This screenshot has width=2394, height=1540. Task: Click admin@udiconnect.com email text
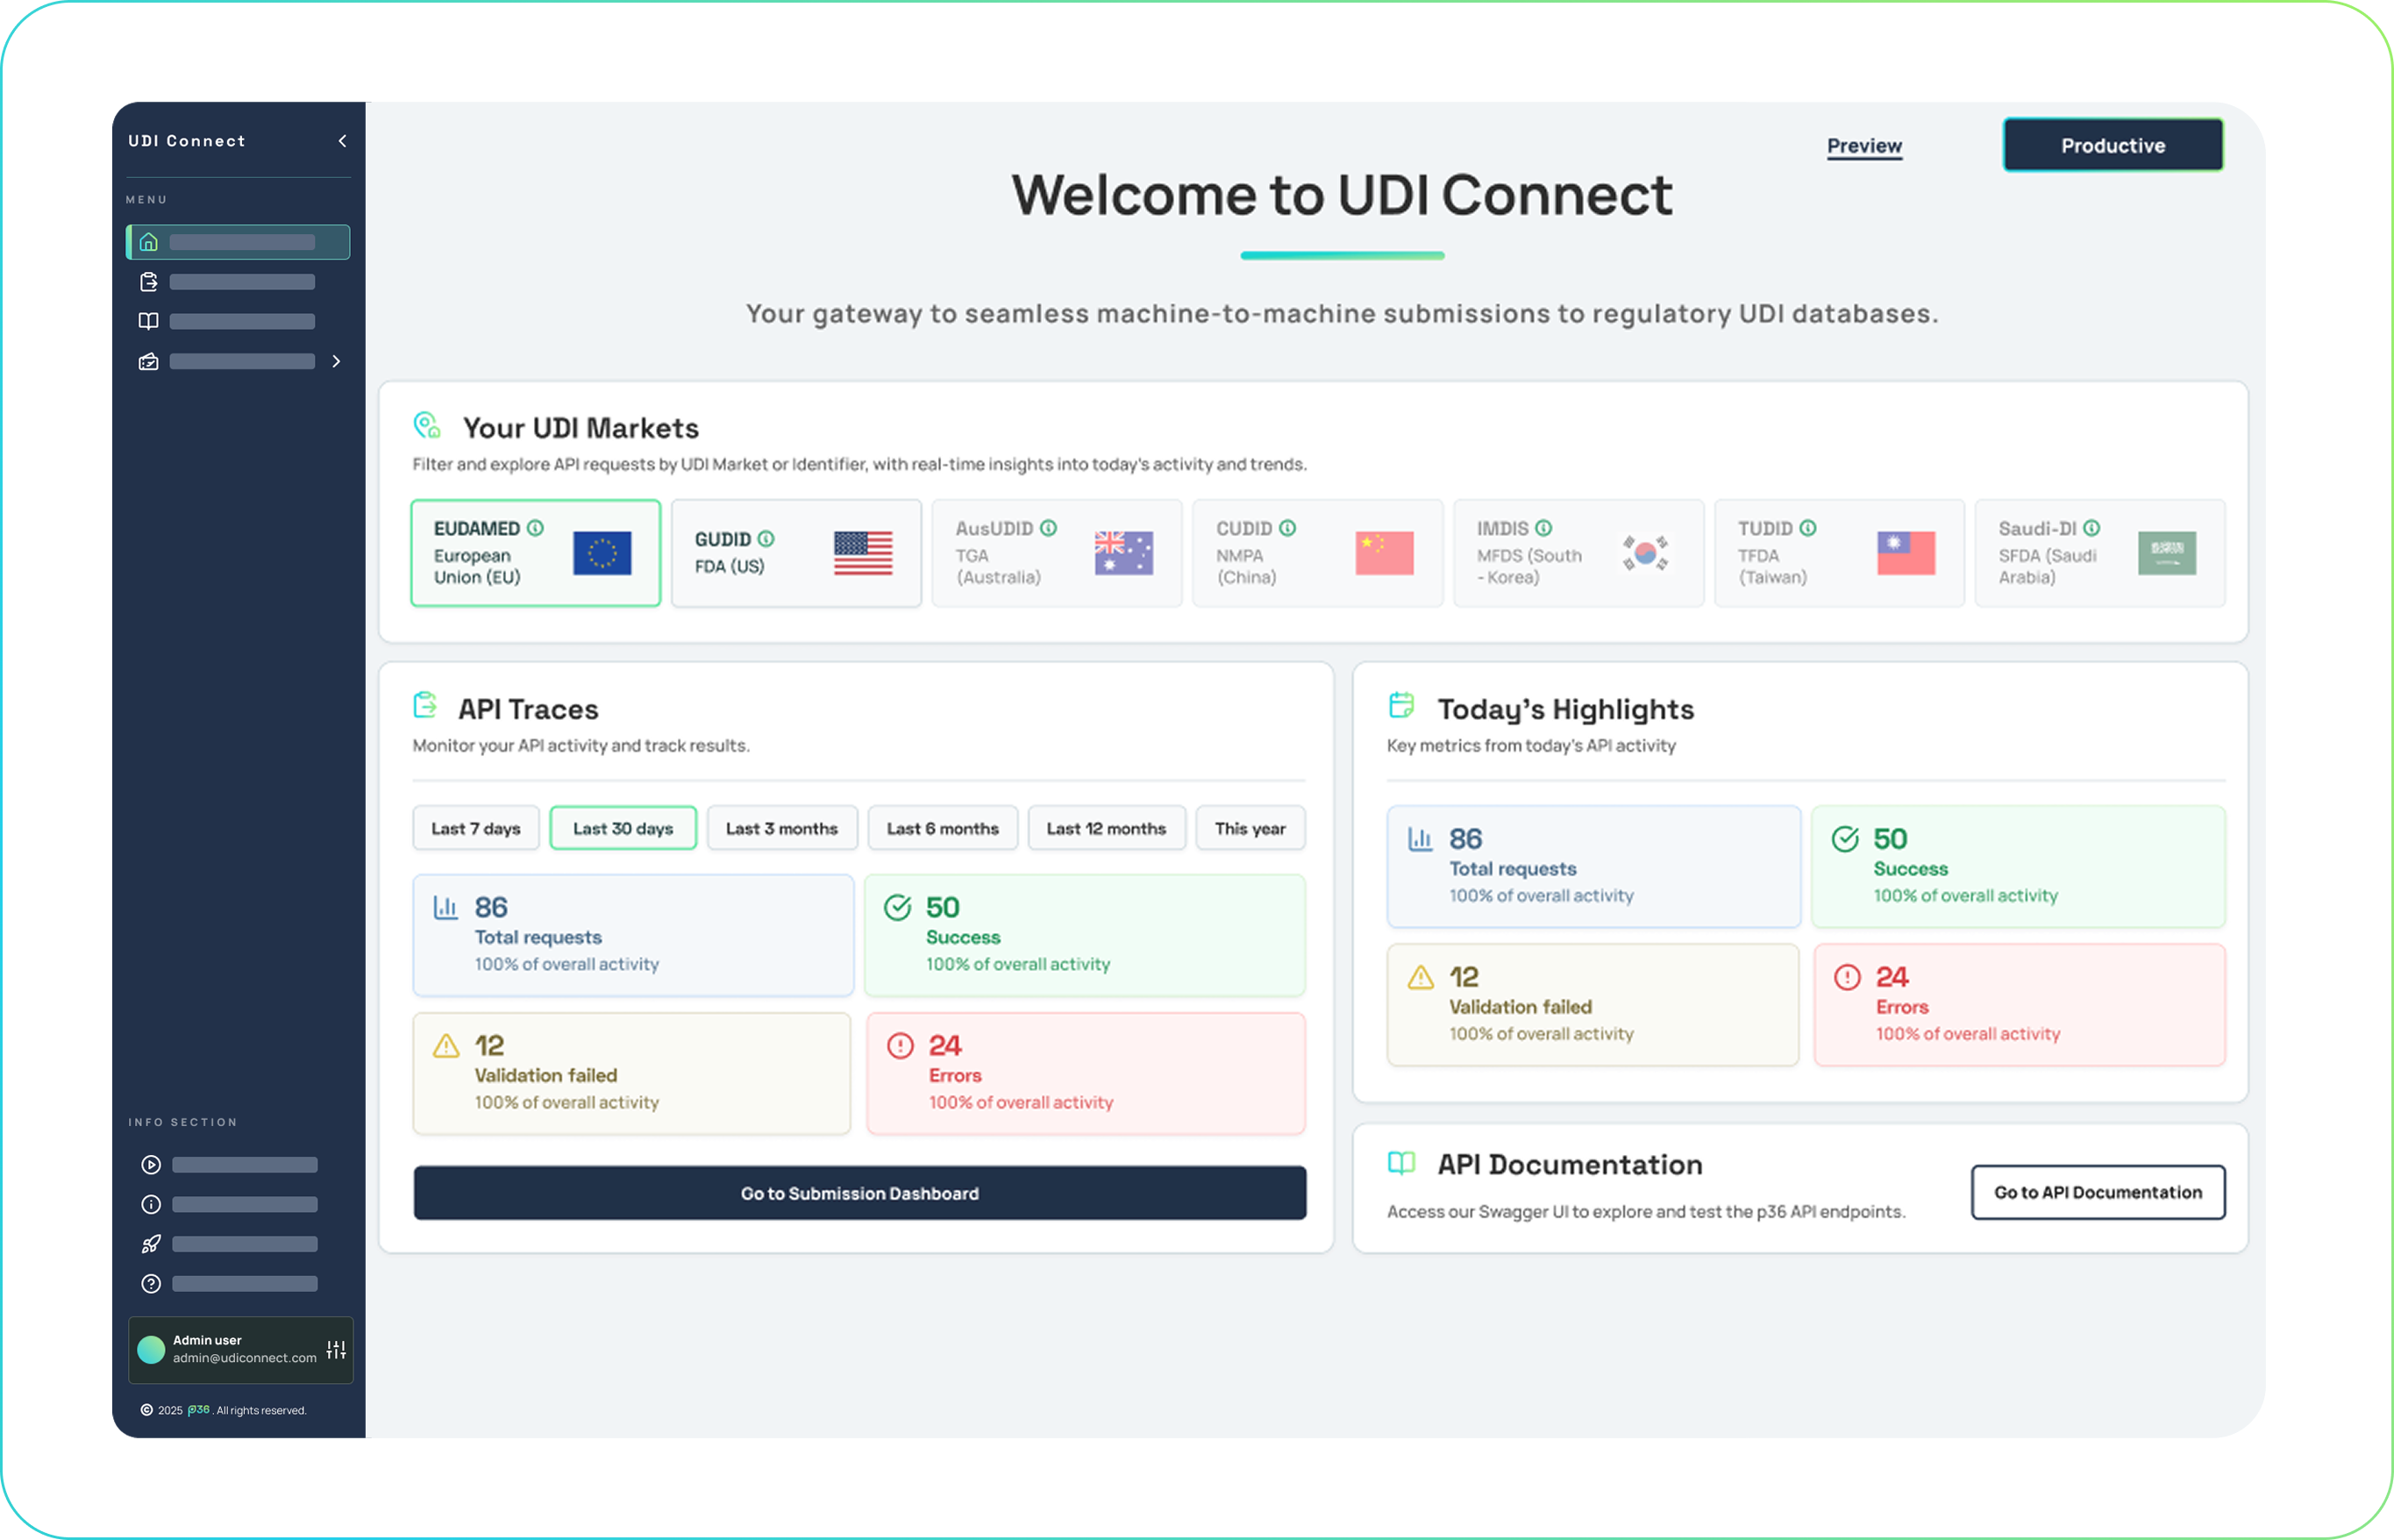pyautogui.click(x=245, y=1358)
